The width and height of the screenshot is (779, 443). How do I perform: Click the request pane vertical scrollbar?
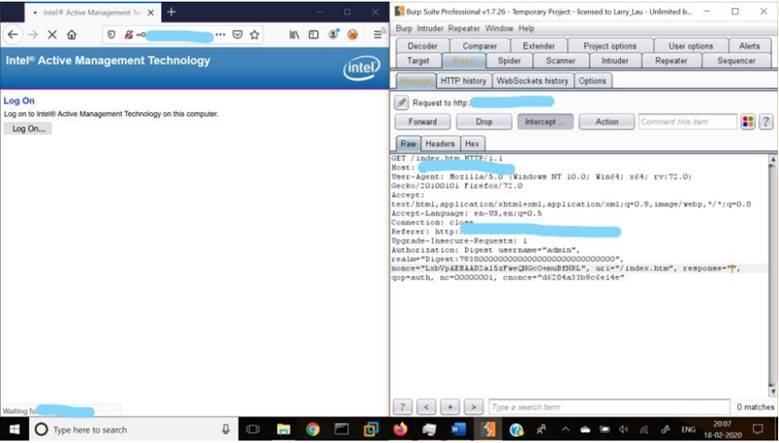[772, 276]
